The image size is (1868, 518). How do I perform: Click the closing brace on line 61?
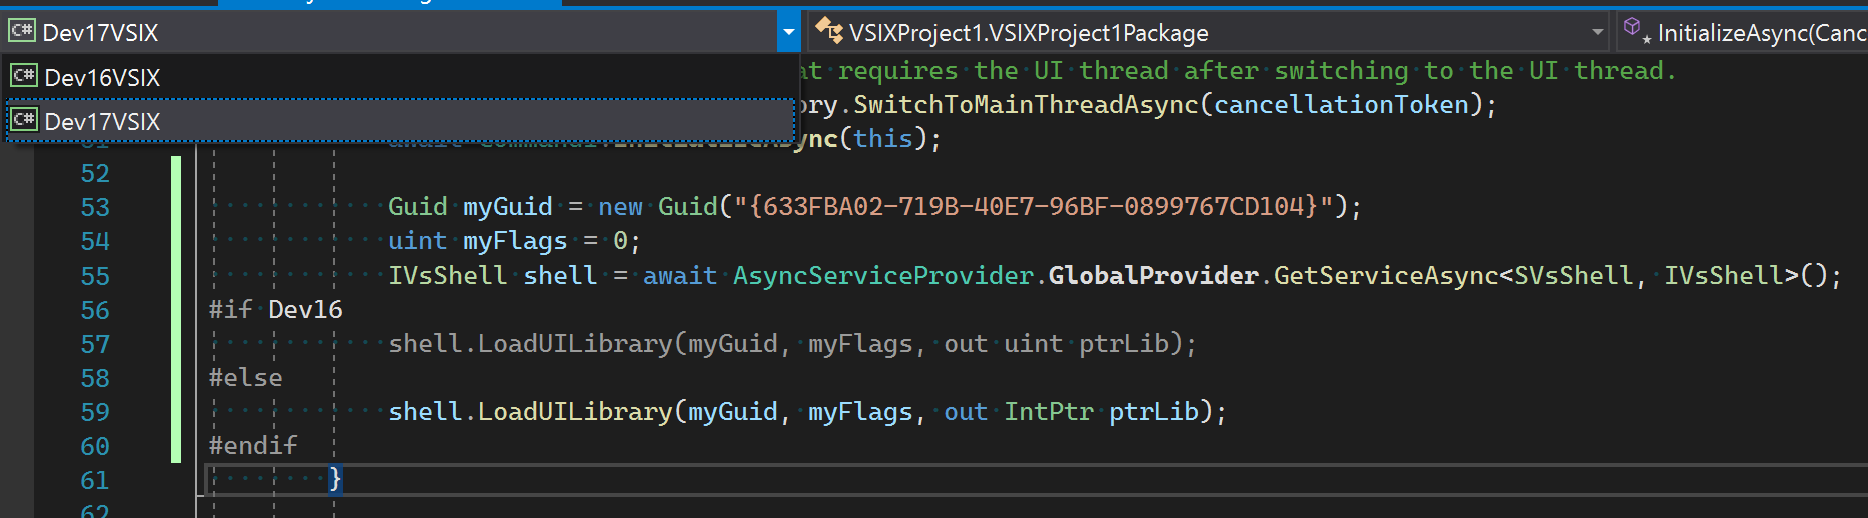pyautogui.click(x=335, y=480)
